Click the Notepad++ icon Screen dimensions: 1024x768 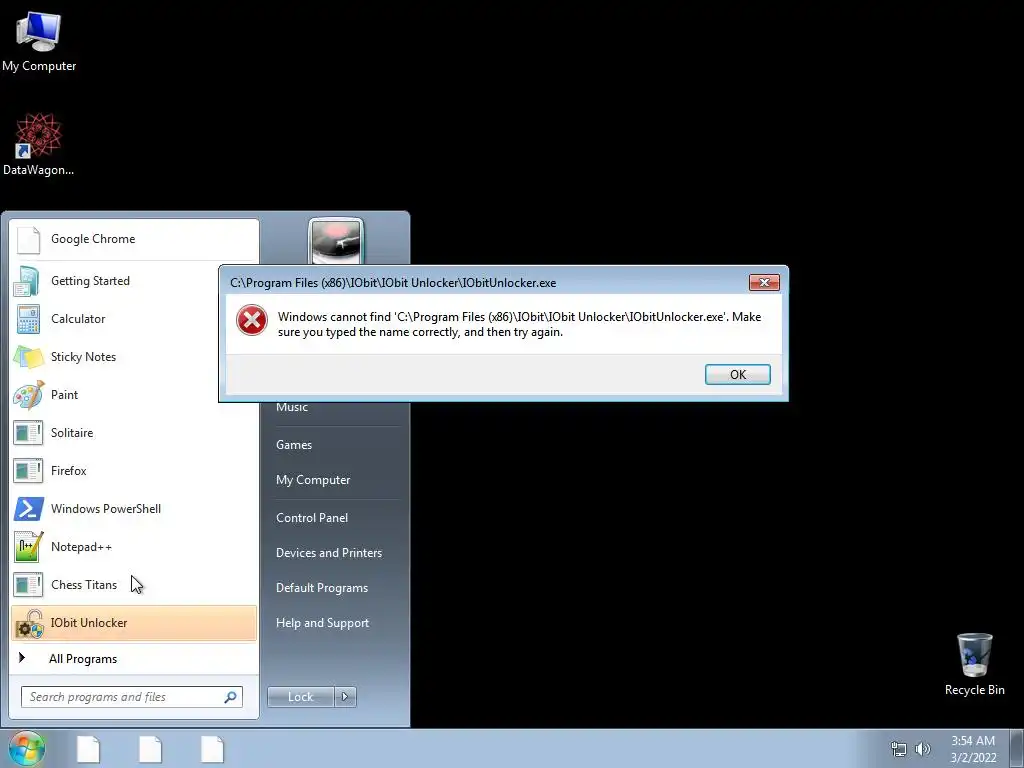click(x=28, y=547)
